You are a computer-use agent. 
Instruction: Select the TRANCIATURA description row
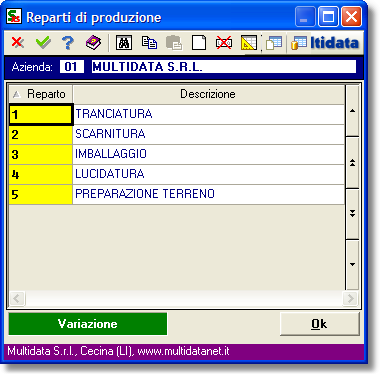(209, 115)
